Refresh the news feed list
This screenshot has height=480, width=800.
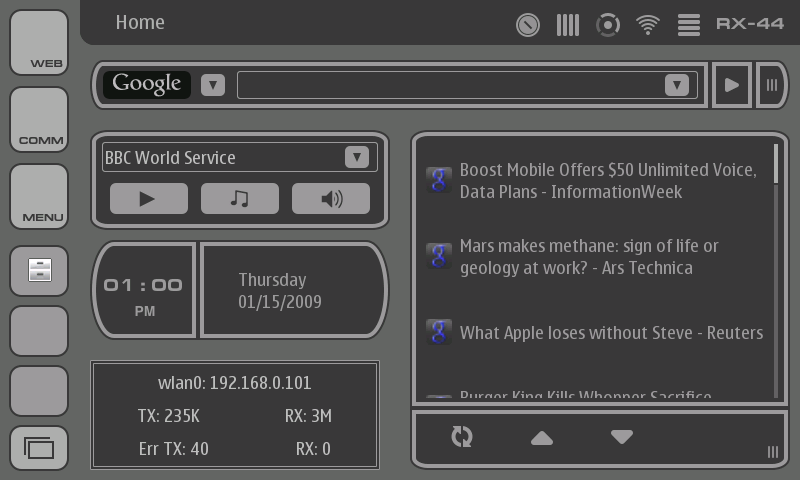click(x=462, y=437)
